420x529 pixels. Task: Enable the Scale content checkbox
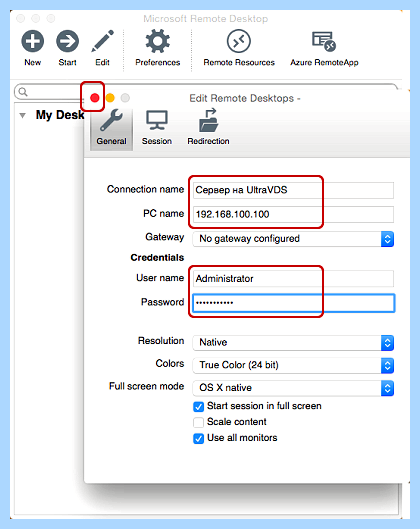tap(198, 422)
